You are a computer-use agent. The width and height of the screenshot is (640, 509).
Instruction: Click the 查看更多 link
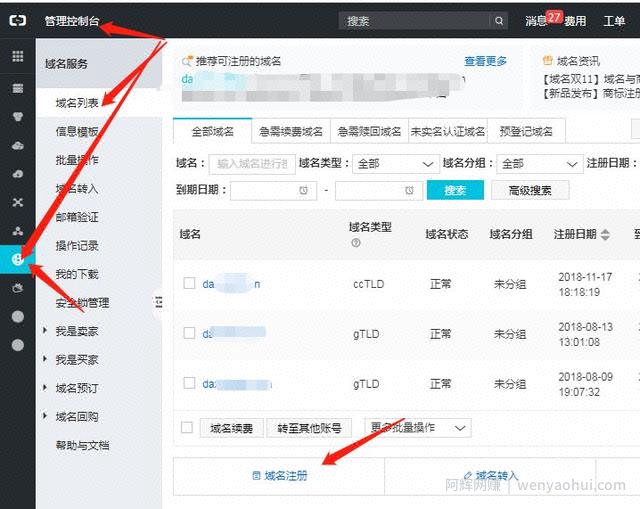coord(485,61)
